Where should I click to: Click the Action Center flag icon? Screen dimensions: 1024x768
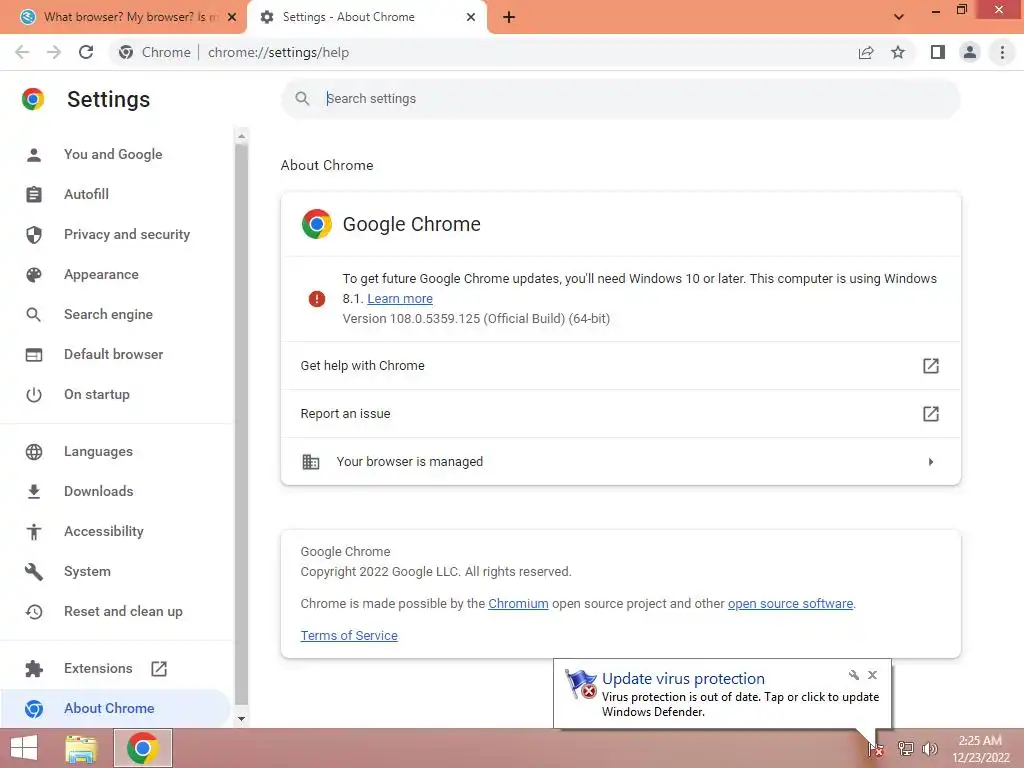(875, 749)
